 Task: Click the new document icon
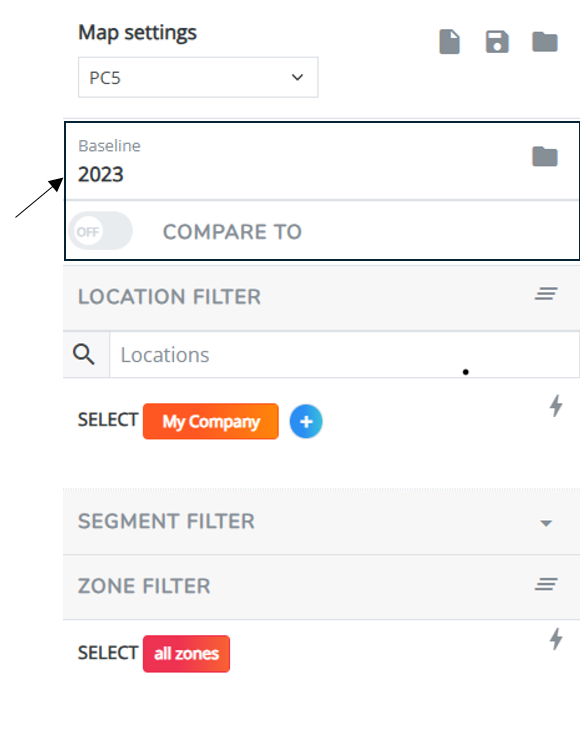(449, 42)
